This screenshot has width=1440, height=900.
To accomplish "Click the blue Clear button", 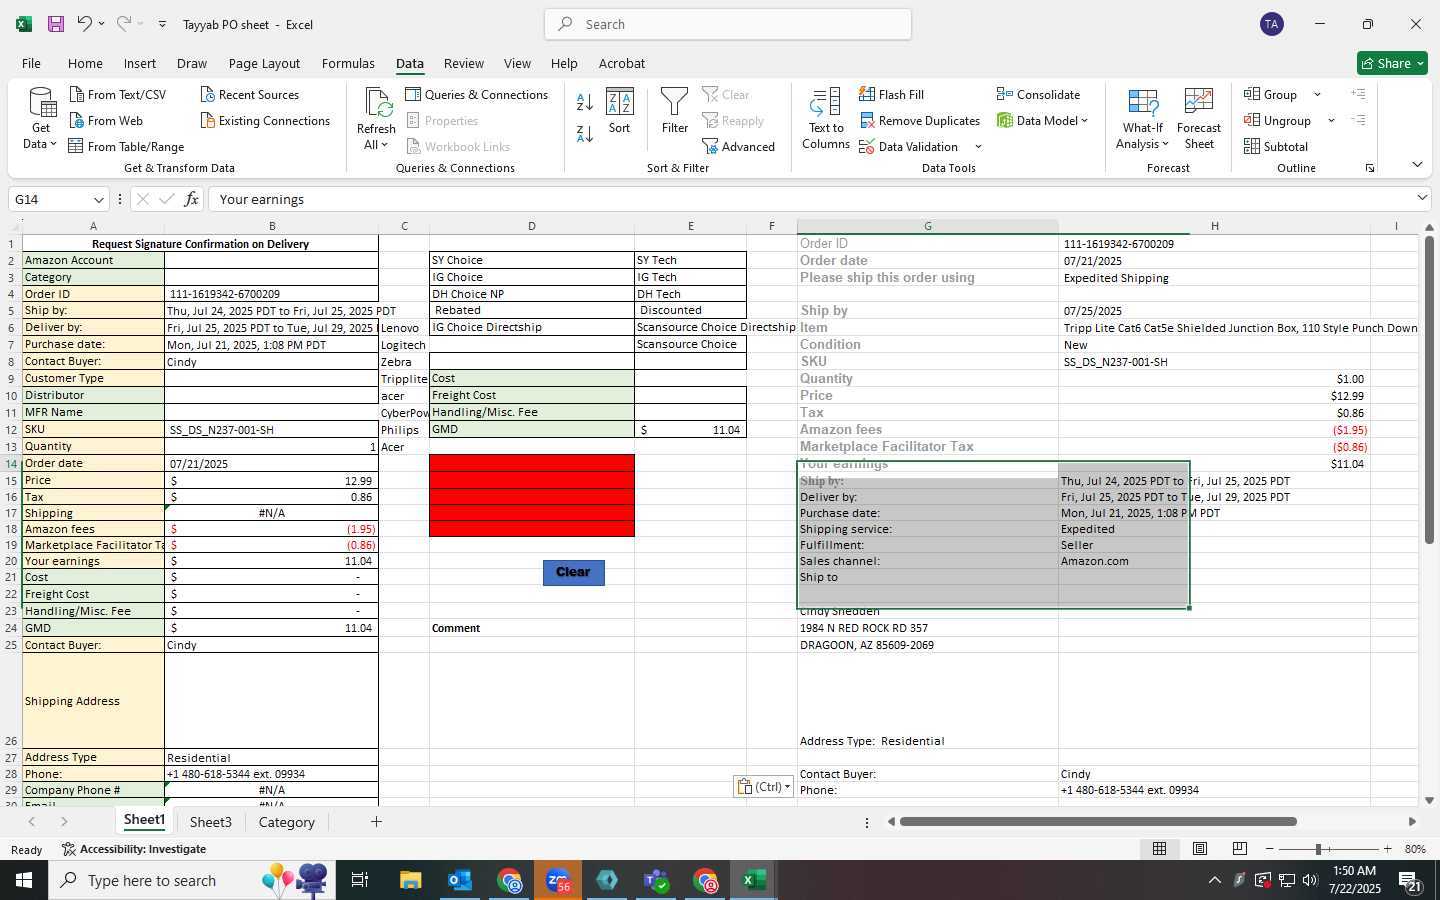I will (x=574, y=572).
